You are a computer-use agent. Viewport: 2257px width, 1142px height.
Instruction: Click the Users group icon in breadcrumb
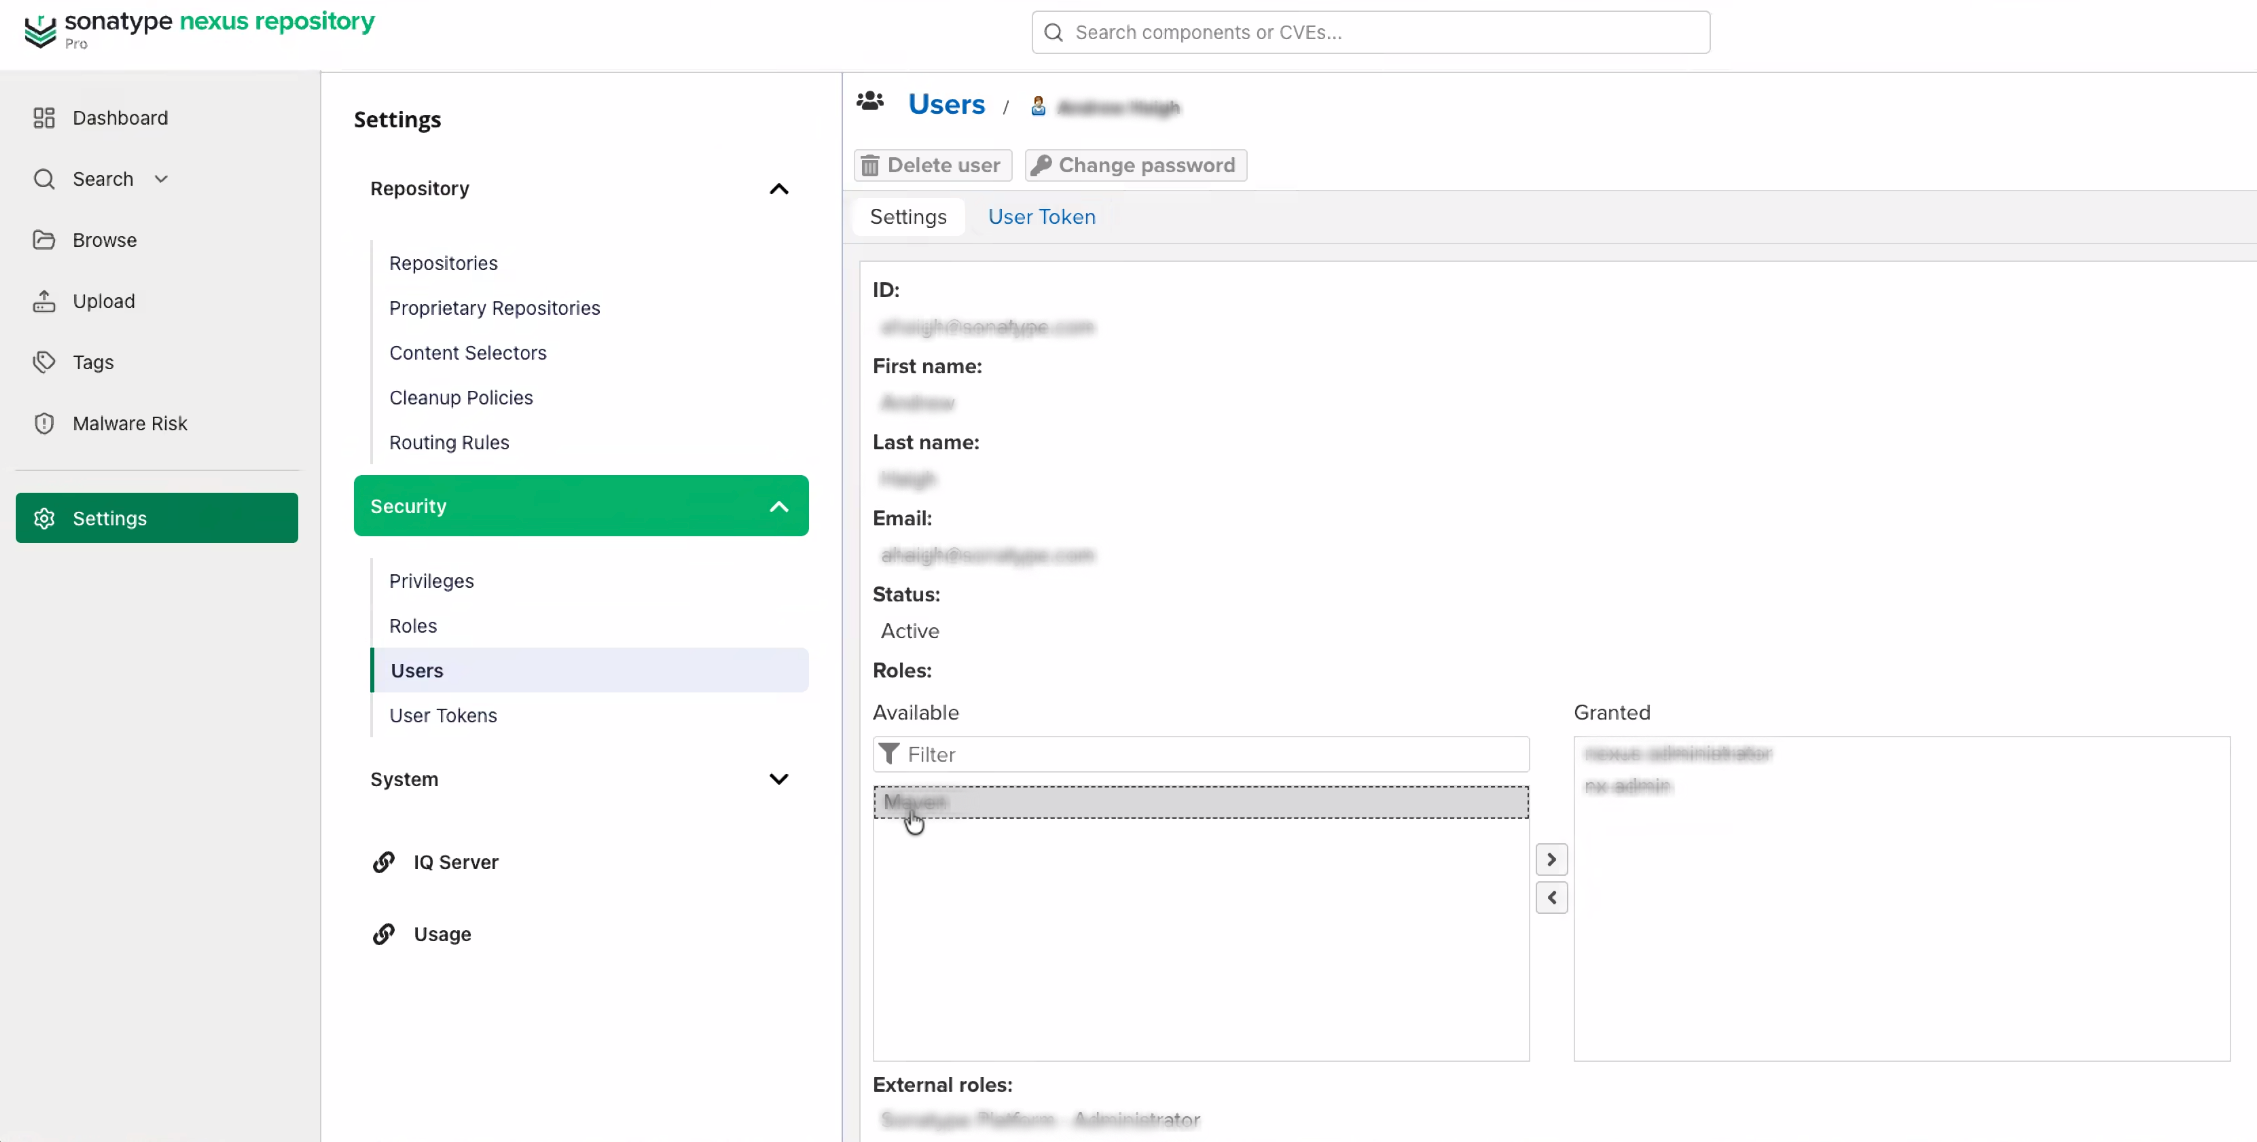coord(870,101)
